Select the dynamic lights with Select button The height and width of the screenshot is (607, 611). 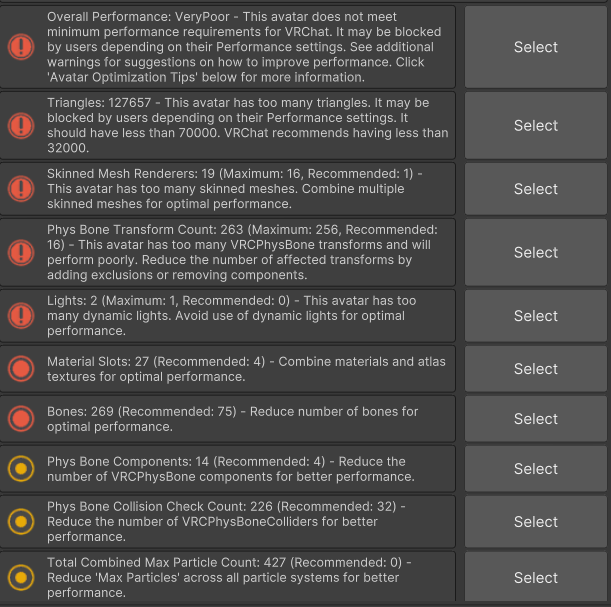[536, 316]
